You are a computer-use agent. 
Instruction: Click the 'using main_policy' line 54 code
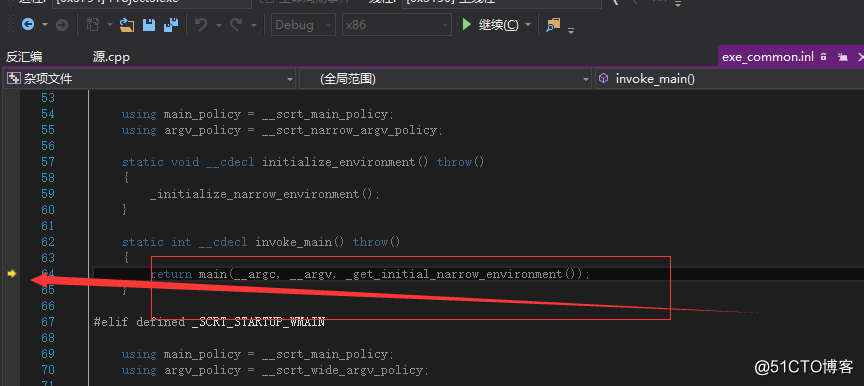point(258,114)
